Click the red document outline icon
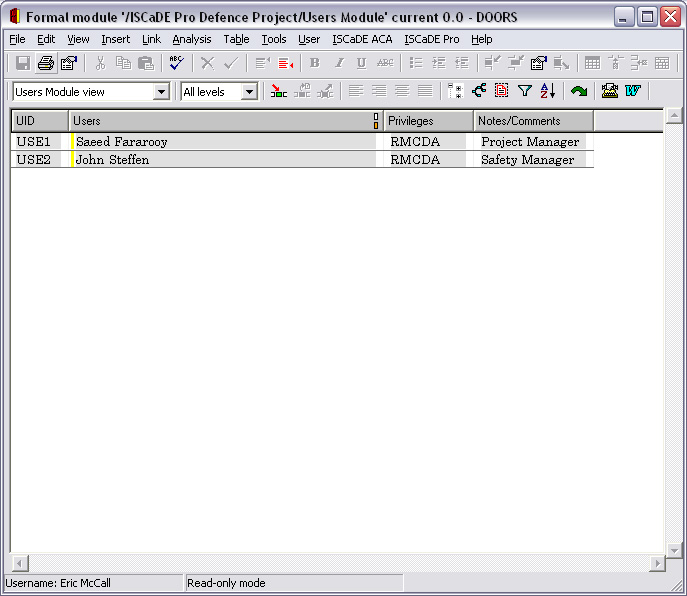Screen dimensions: 687x596 502,91
